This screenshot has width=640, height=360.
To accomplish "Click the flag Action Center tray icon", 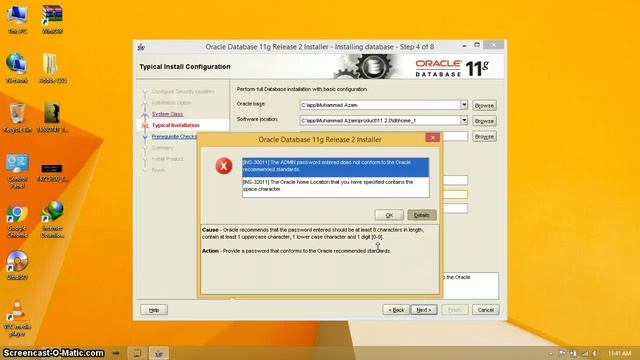I will 562,353.
